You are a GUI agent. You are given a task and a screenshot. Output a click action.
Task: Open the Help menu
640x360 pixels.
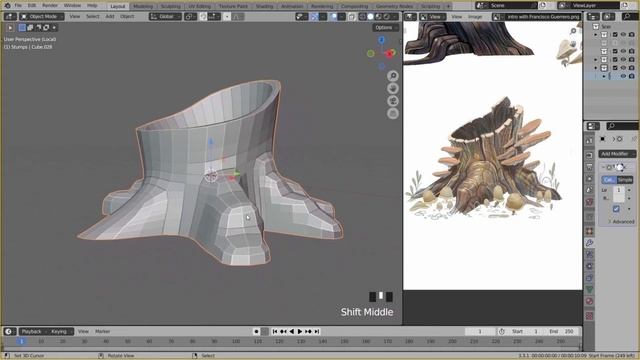92,6
